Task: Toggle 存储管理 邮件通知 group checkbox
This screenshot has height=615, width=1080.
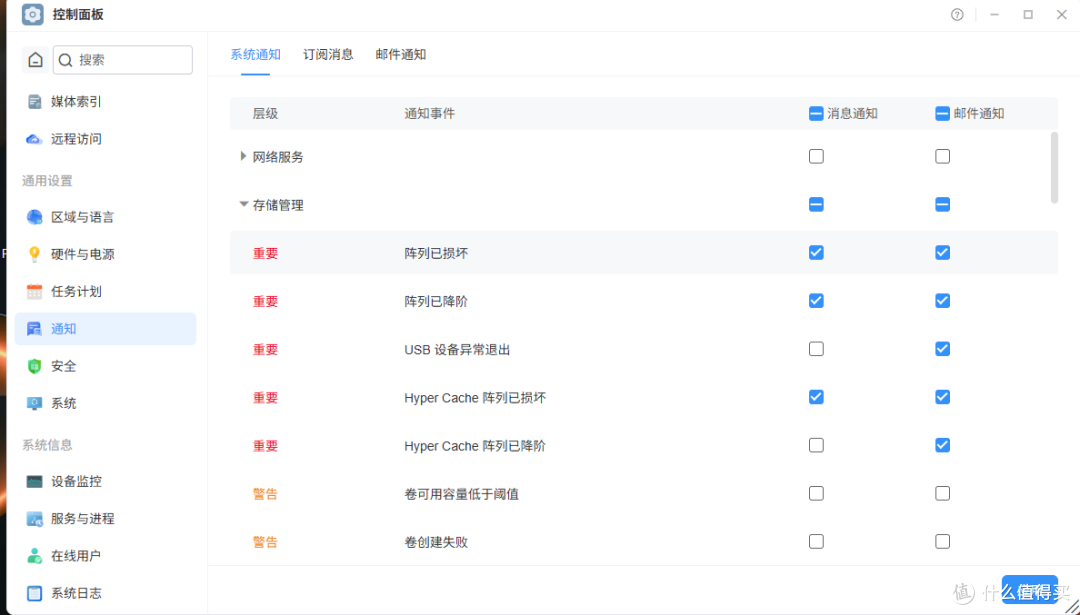Action: coord(942,205)
